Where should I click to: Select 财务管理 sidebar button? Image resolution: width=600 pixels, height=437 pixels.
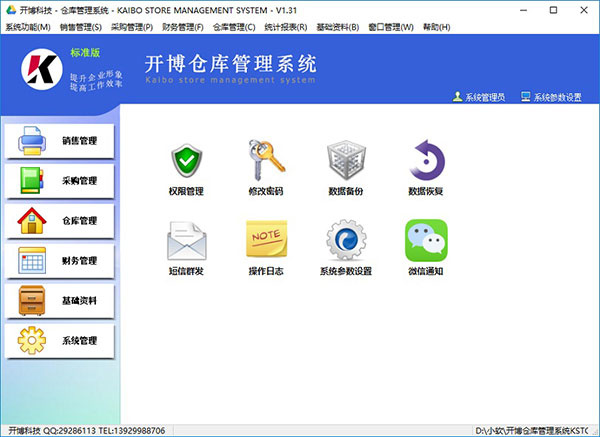(x=59, y=261)
